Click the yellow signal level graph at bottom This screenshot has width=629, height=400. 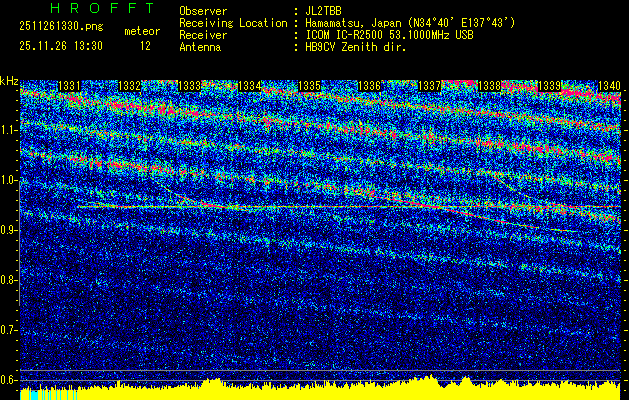pos(320,386)
